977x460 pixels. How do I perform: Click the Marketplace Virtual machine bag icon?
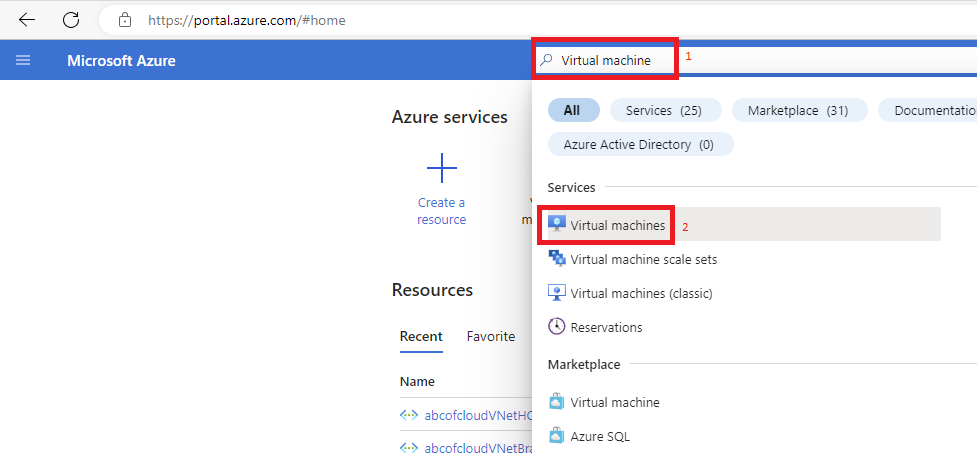point(556,402)
